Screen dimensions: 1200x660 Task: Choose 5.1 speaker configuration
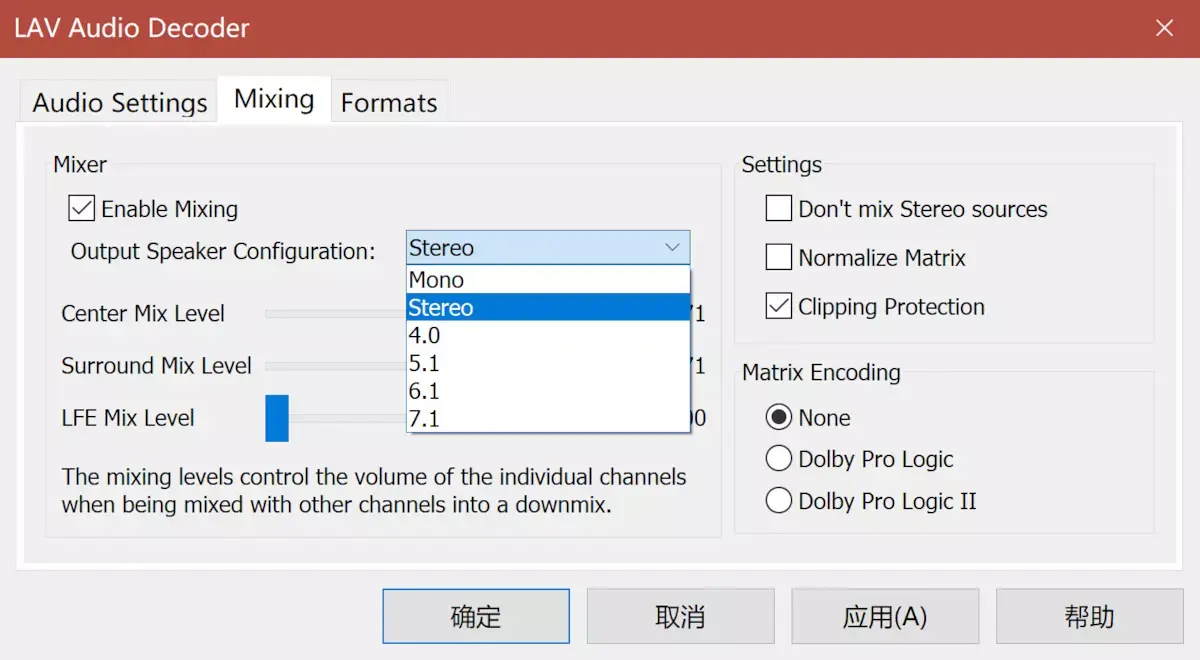tap(425, 363)
